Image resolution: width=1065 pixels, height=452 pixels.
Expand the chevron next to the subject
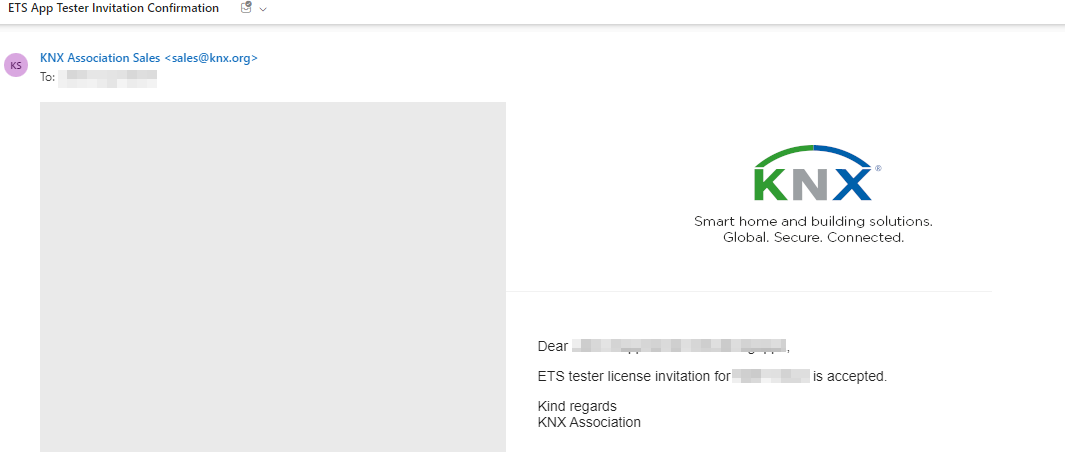[263, 9]
